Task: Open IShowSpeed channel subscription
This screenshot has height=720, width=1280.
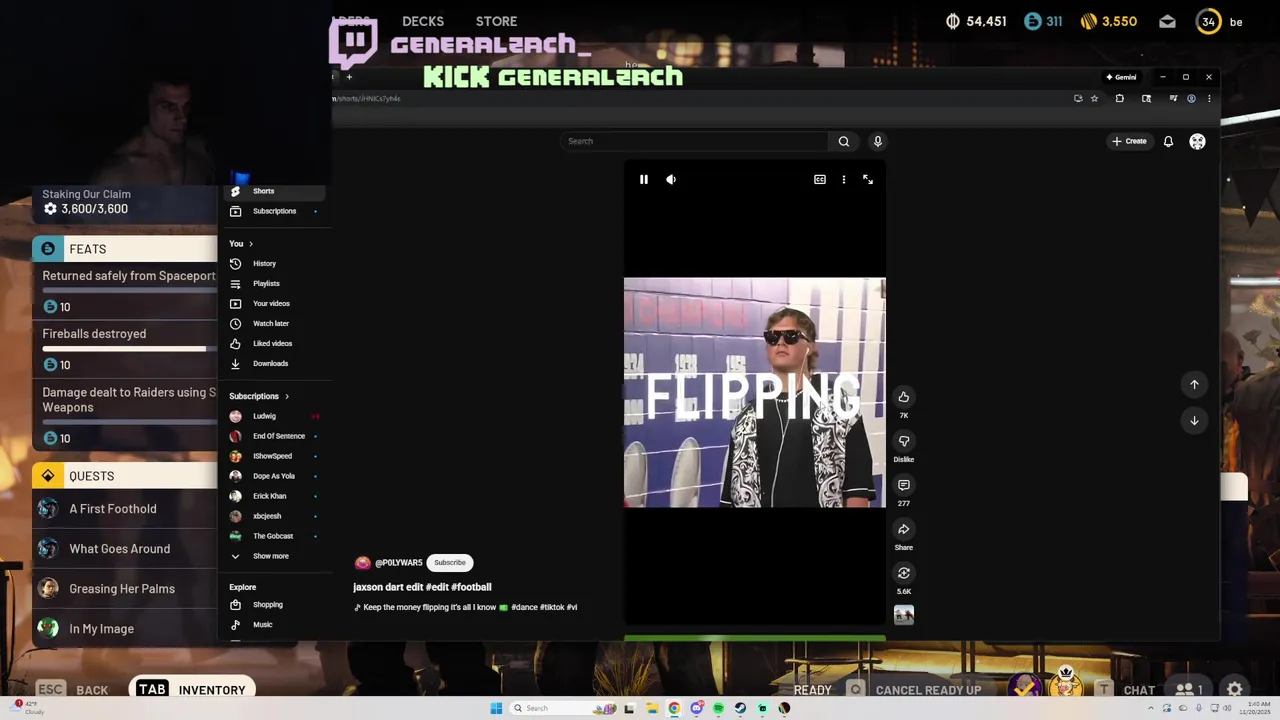Action: [x=272, y=456]
